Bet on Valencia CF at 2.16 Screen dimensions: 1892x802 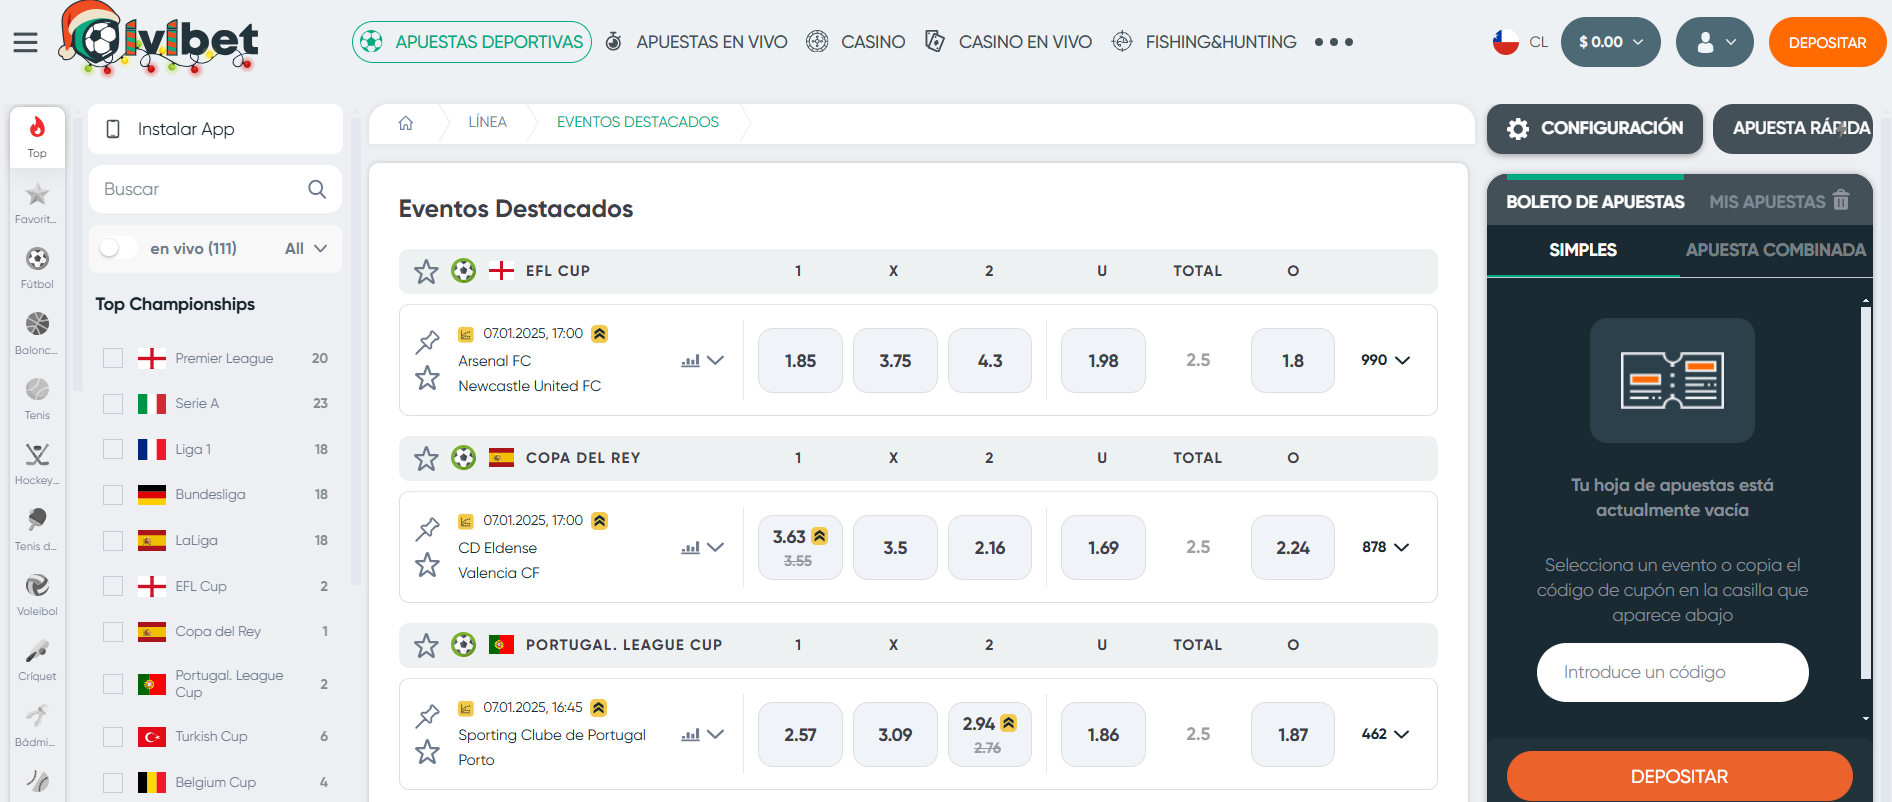[x=990, y=547]
